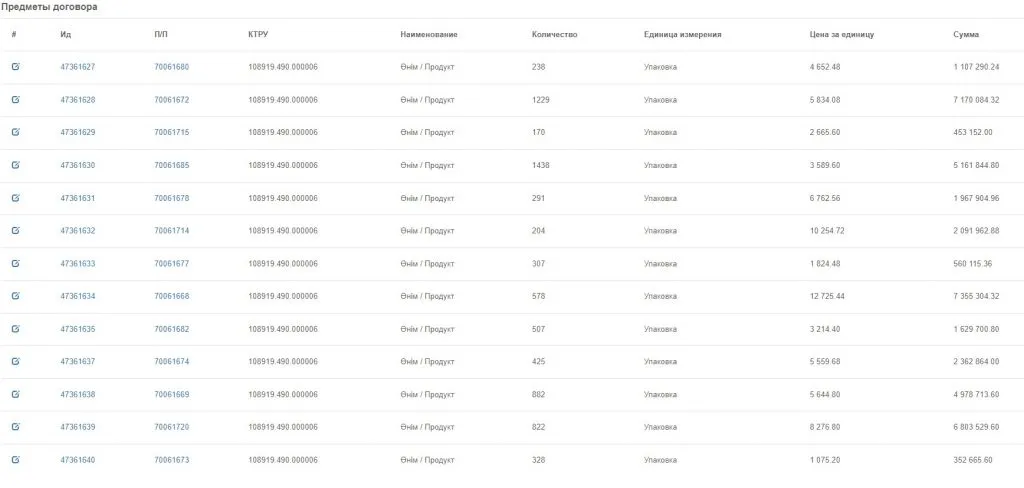The image size is (1024, 488).
Task: Click edit icon for row 47361627
Action: click(15, 67)
